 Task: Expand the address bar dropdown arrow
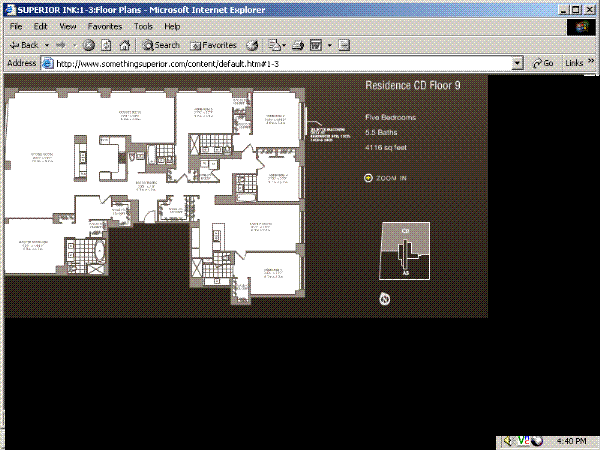[x=517, y=62]
